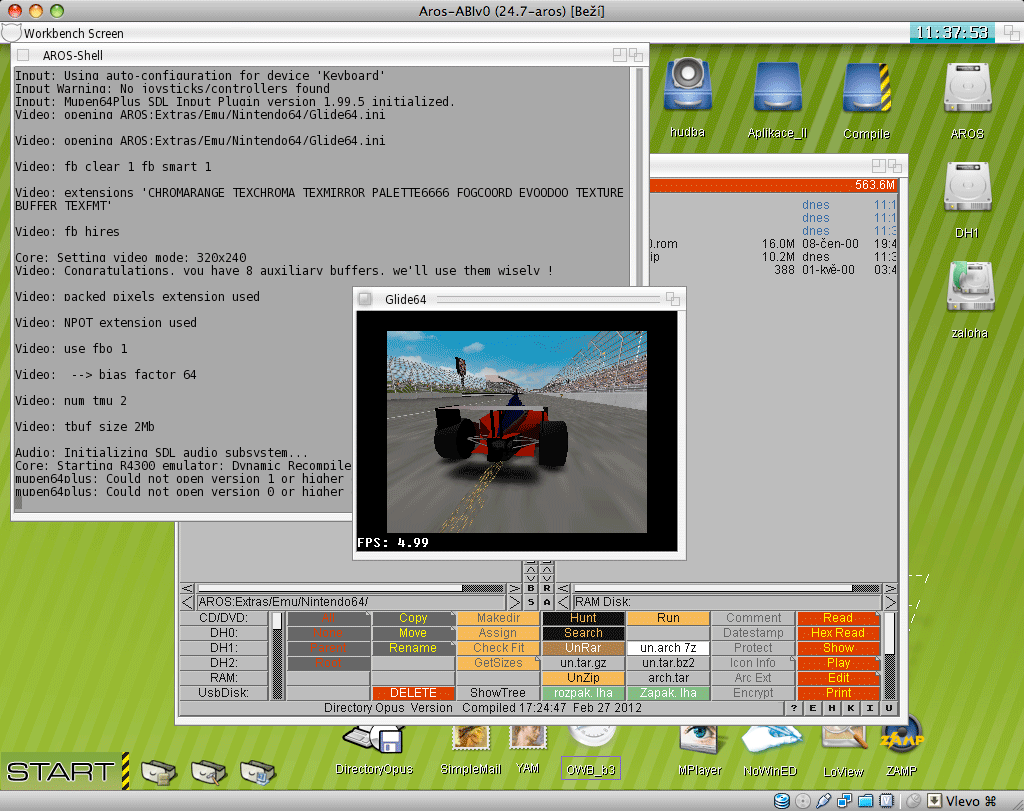Open LoView image viewer icon
Viewport: 1024px width, 811px height.
click(x=843, y=740)
